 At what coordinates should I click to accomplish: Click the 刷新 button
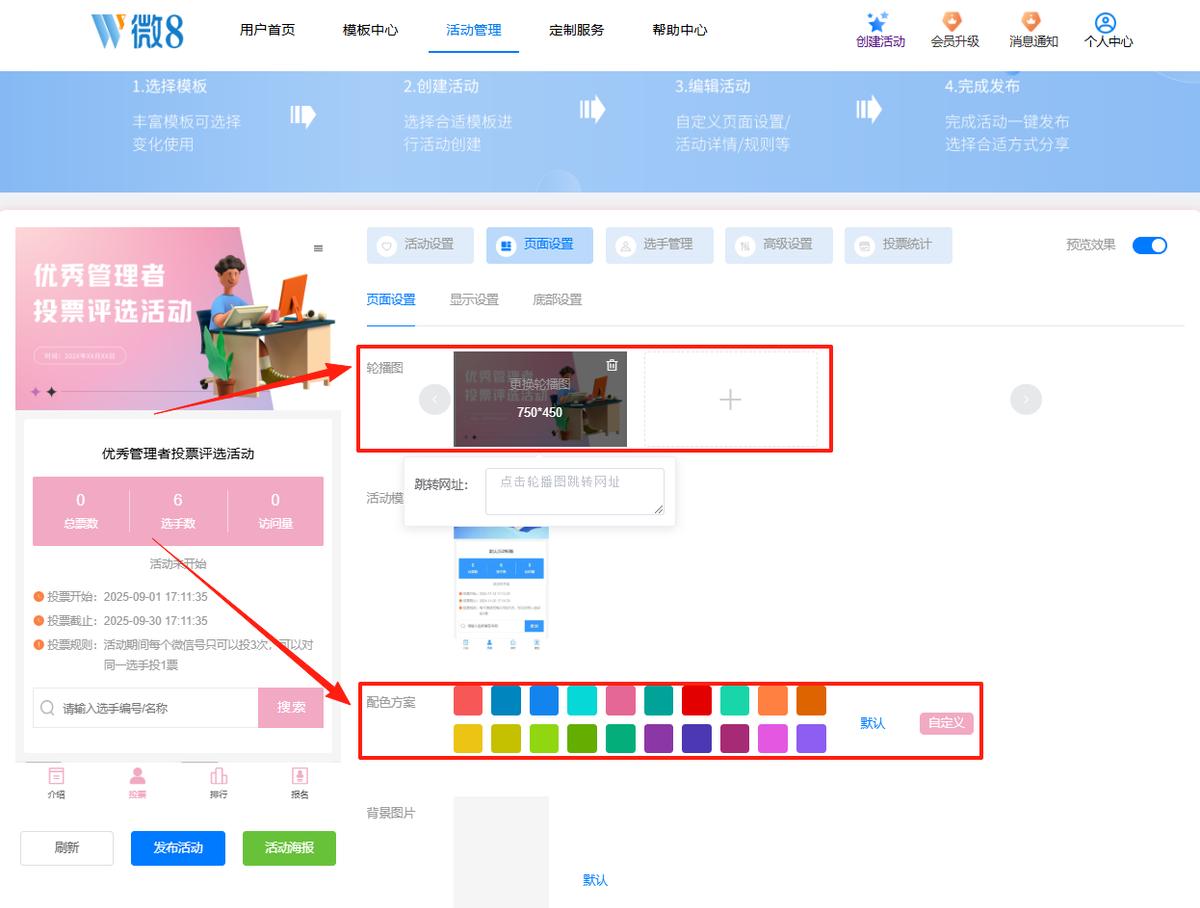(67, 848)
